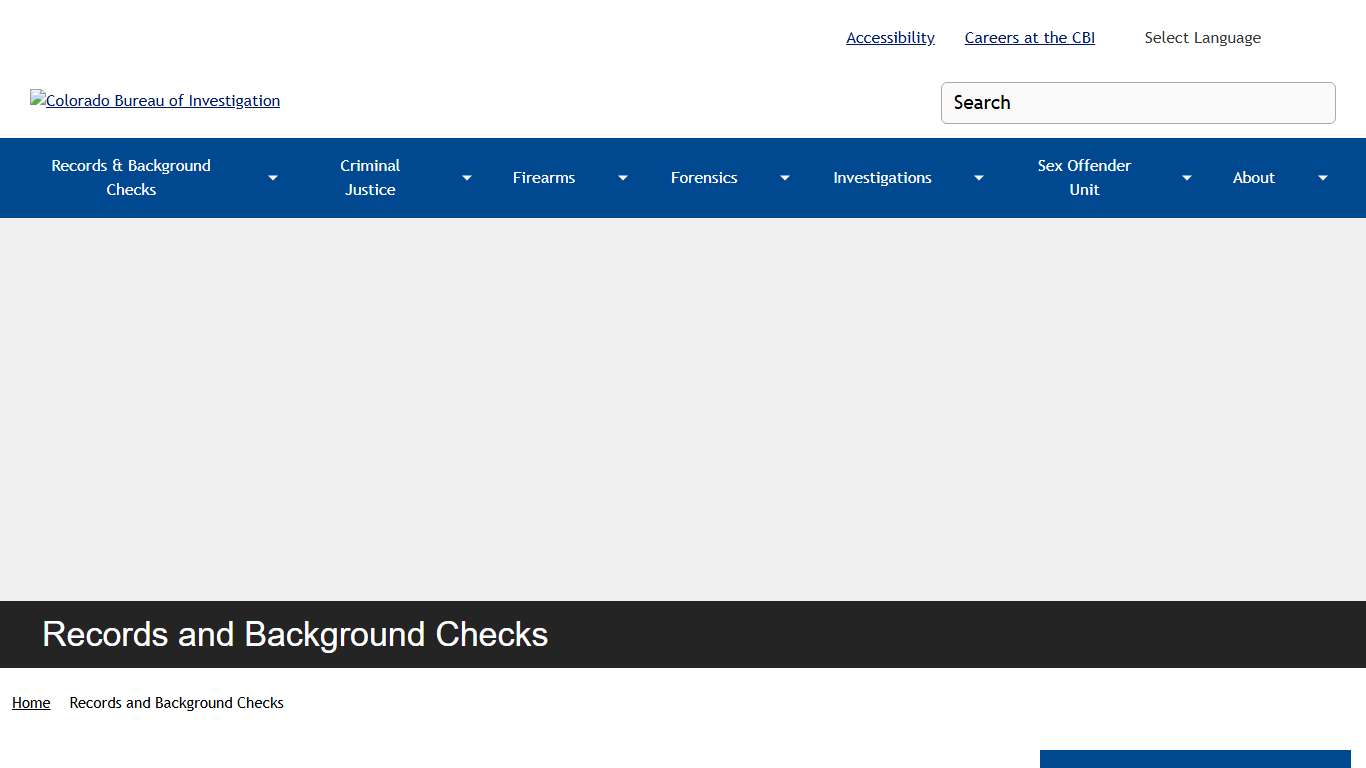Screen dimensions: 1366x768
Task: Expand the Criminal Justice dropdown arrow
Action: click(x=466, y=177)
